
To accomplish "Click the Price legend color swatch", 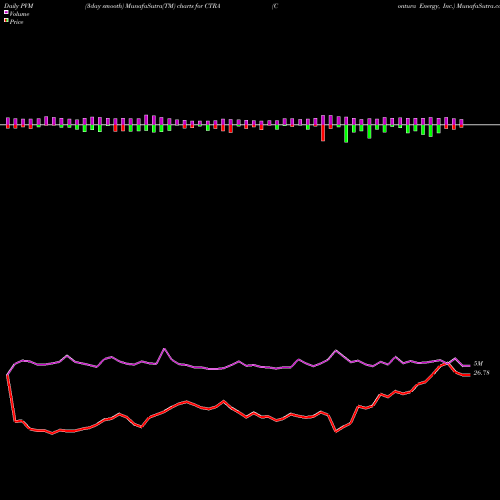I will [x=6, y=21].
